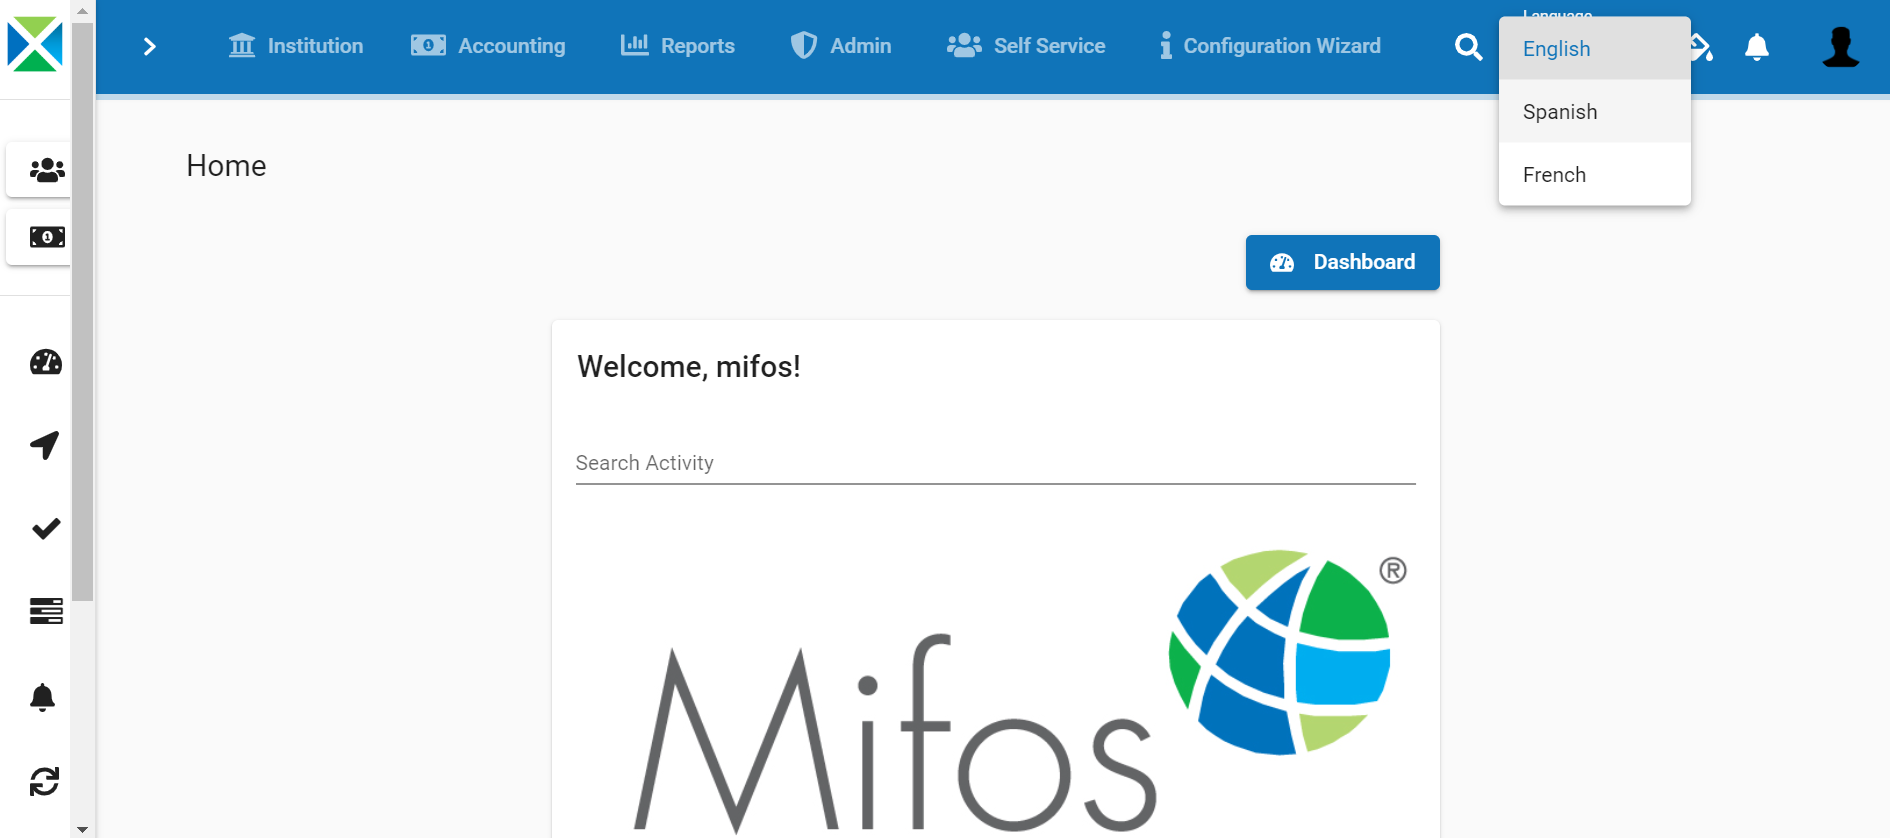Open the Institution menu

point(296,46)
